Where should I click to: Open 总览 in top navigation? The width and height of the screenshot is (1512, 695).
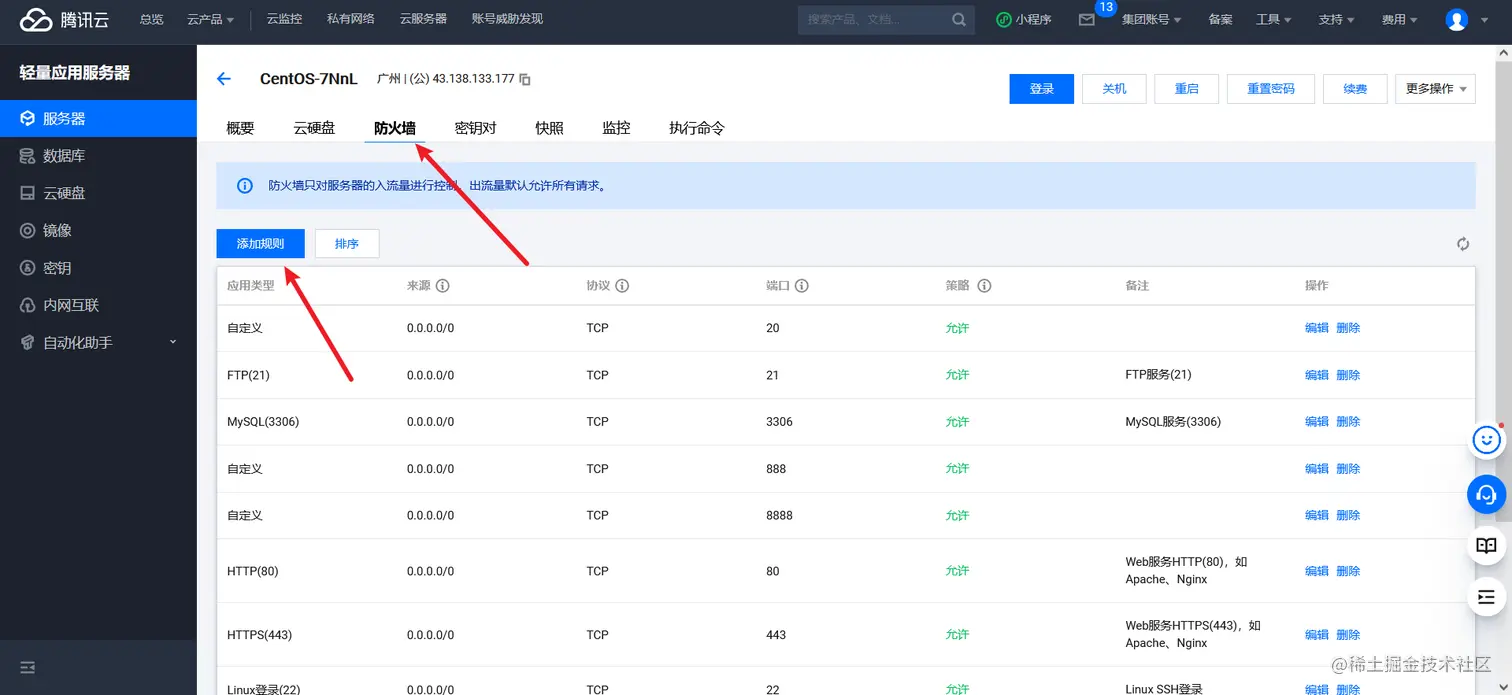(151, 19)
